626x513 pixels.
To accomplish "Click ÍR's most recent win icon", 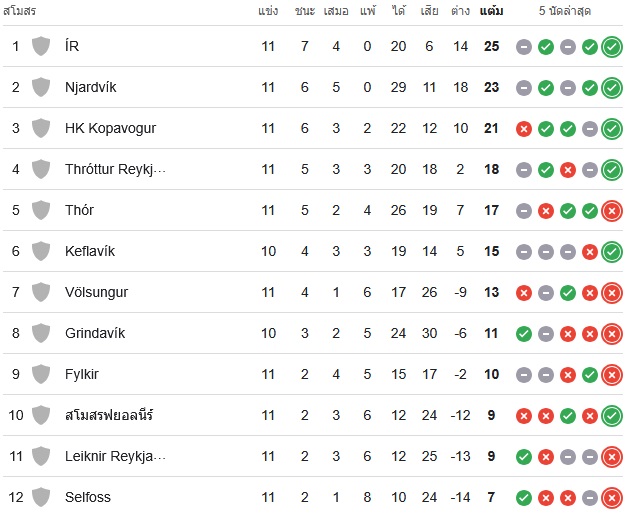I will (x=612, y=47).
